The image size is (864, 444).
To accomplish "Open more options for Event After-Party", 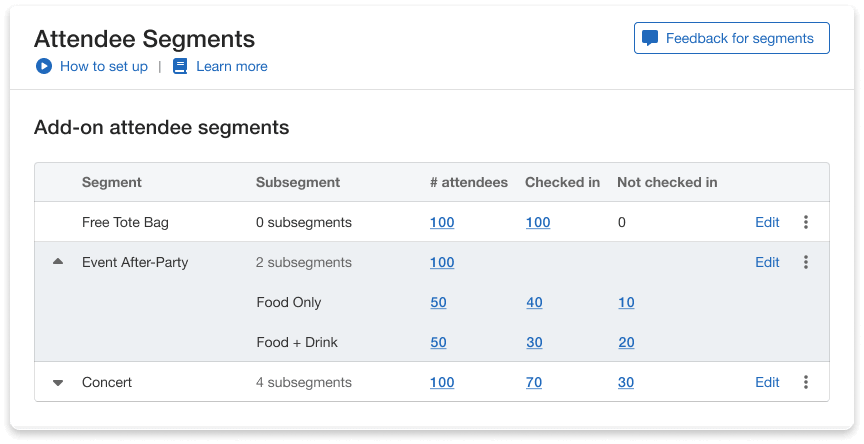I will [806, 262].
